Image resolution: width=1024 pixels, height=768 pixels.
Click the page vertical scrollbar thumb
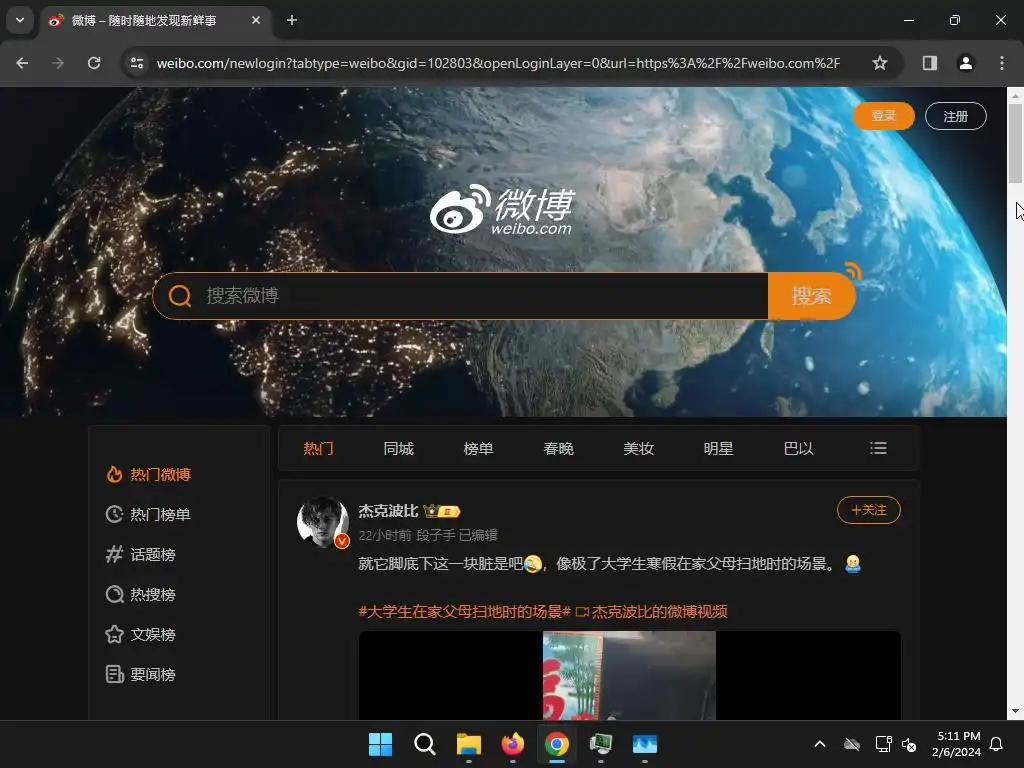point(1015,143)
